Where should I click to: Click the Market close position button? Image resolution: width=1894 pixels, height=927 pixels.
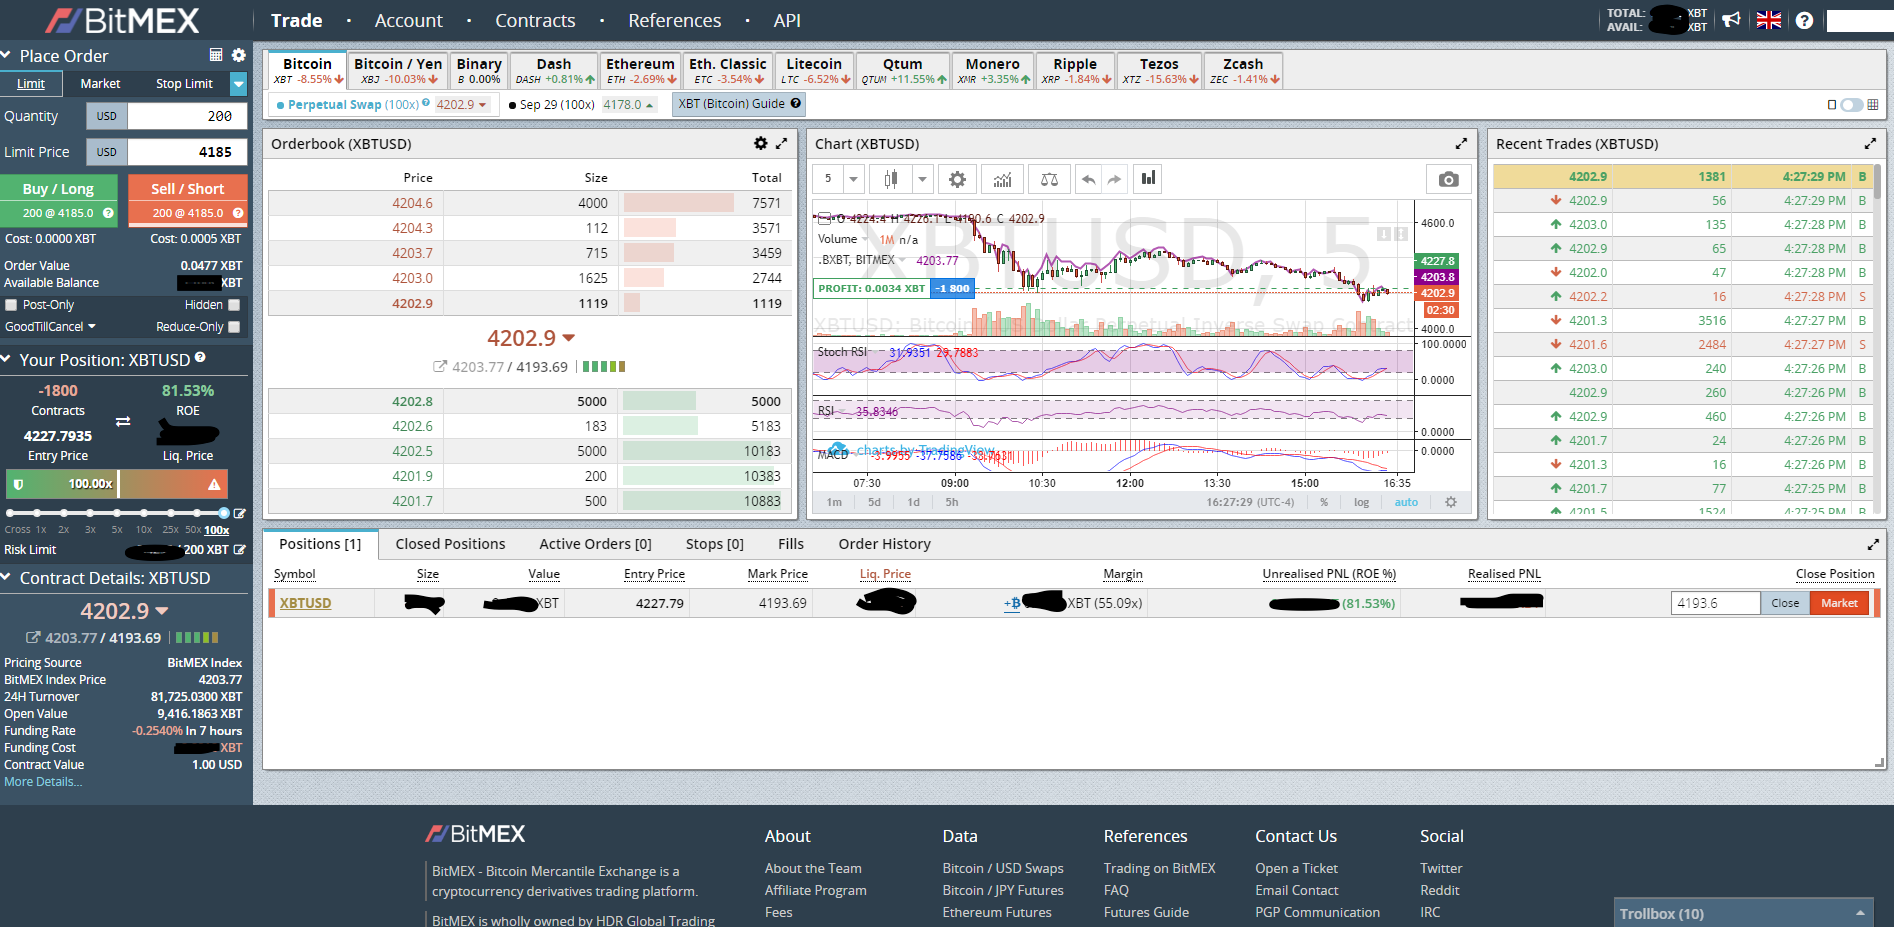click(1838, 603)
